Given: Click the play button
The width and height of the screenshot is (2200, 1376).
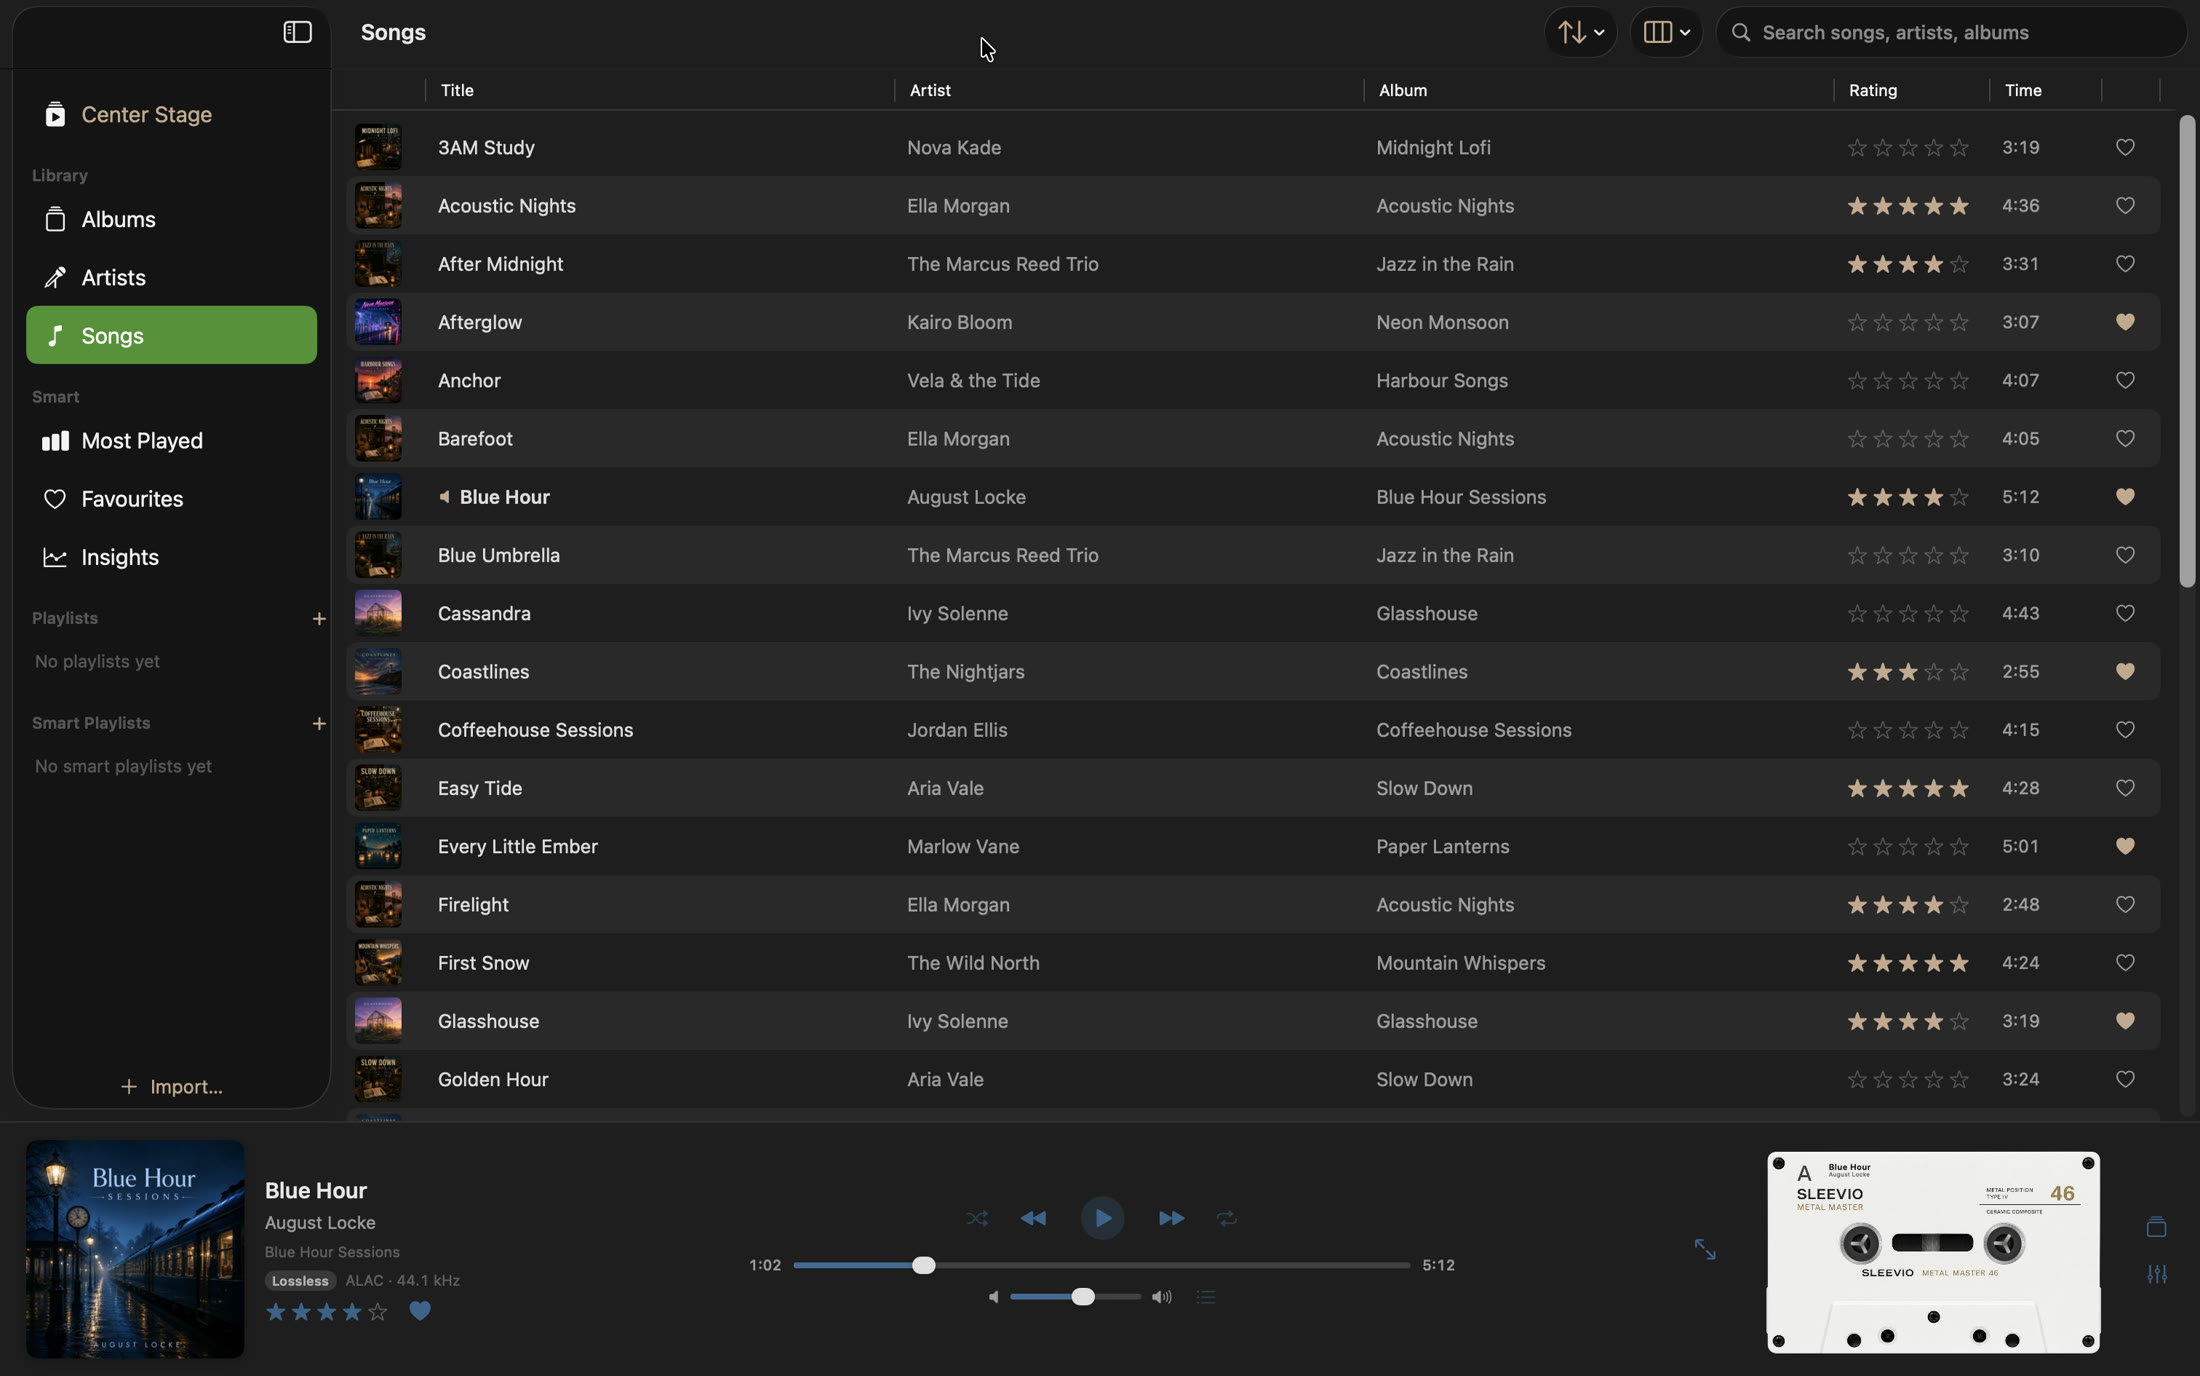Looking at the screenshot, I should (x=1102, y=1218).
